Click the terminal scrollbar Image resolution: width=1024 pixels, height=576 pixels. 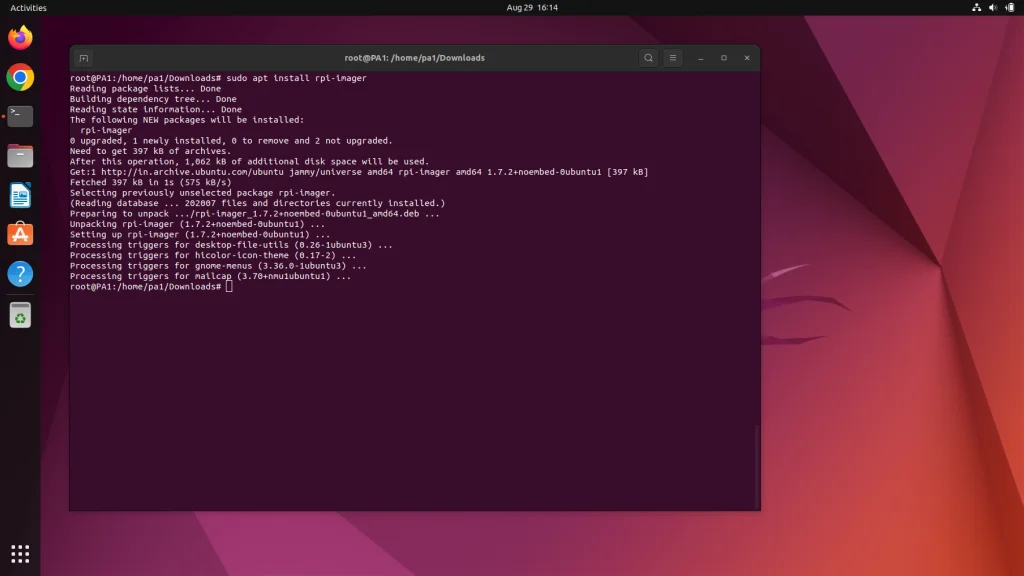pos(757,466)
